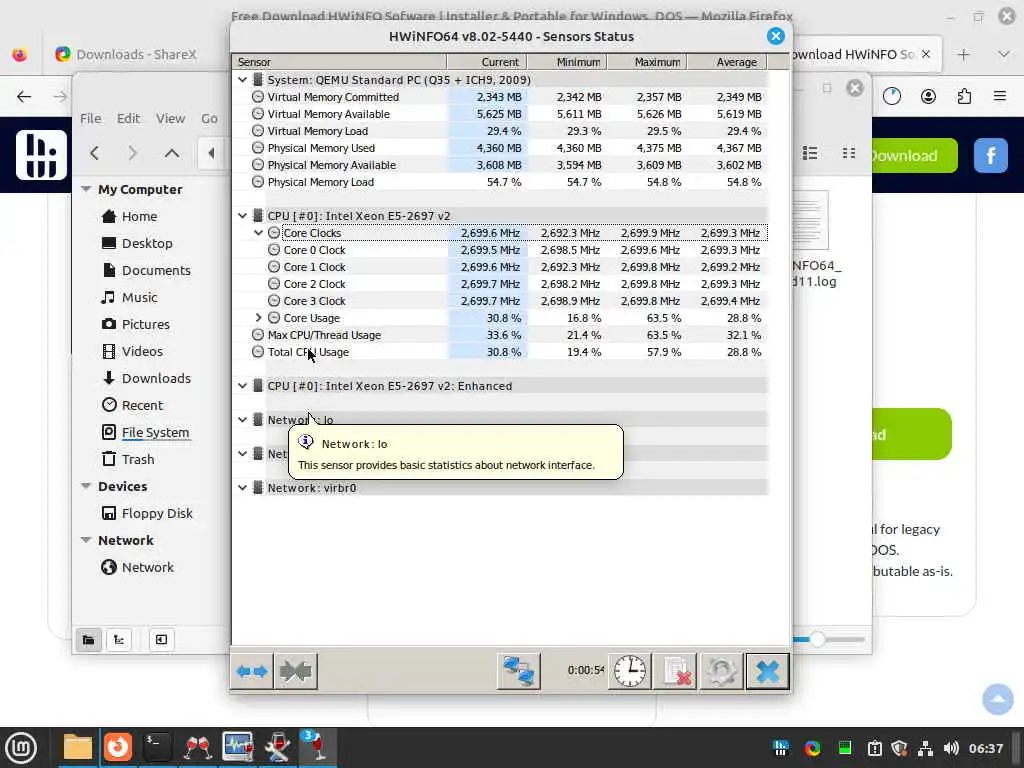Switch file manager to list view icon
Image resolution: width=1024 pixels, height=768 pixels.
pyautogui.click(x=810, y=153)
